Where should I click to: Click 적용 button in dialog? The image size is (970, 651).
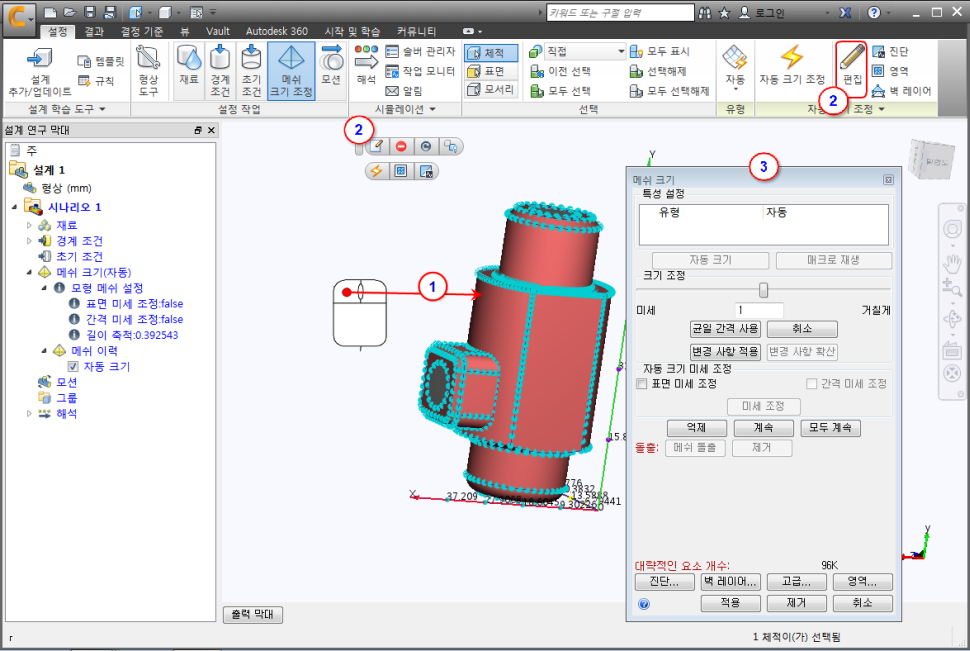coord(731,603)
